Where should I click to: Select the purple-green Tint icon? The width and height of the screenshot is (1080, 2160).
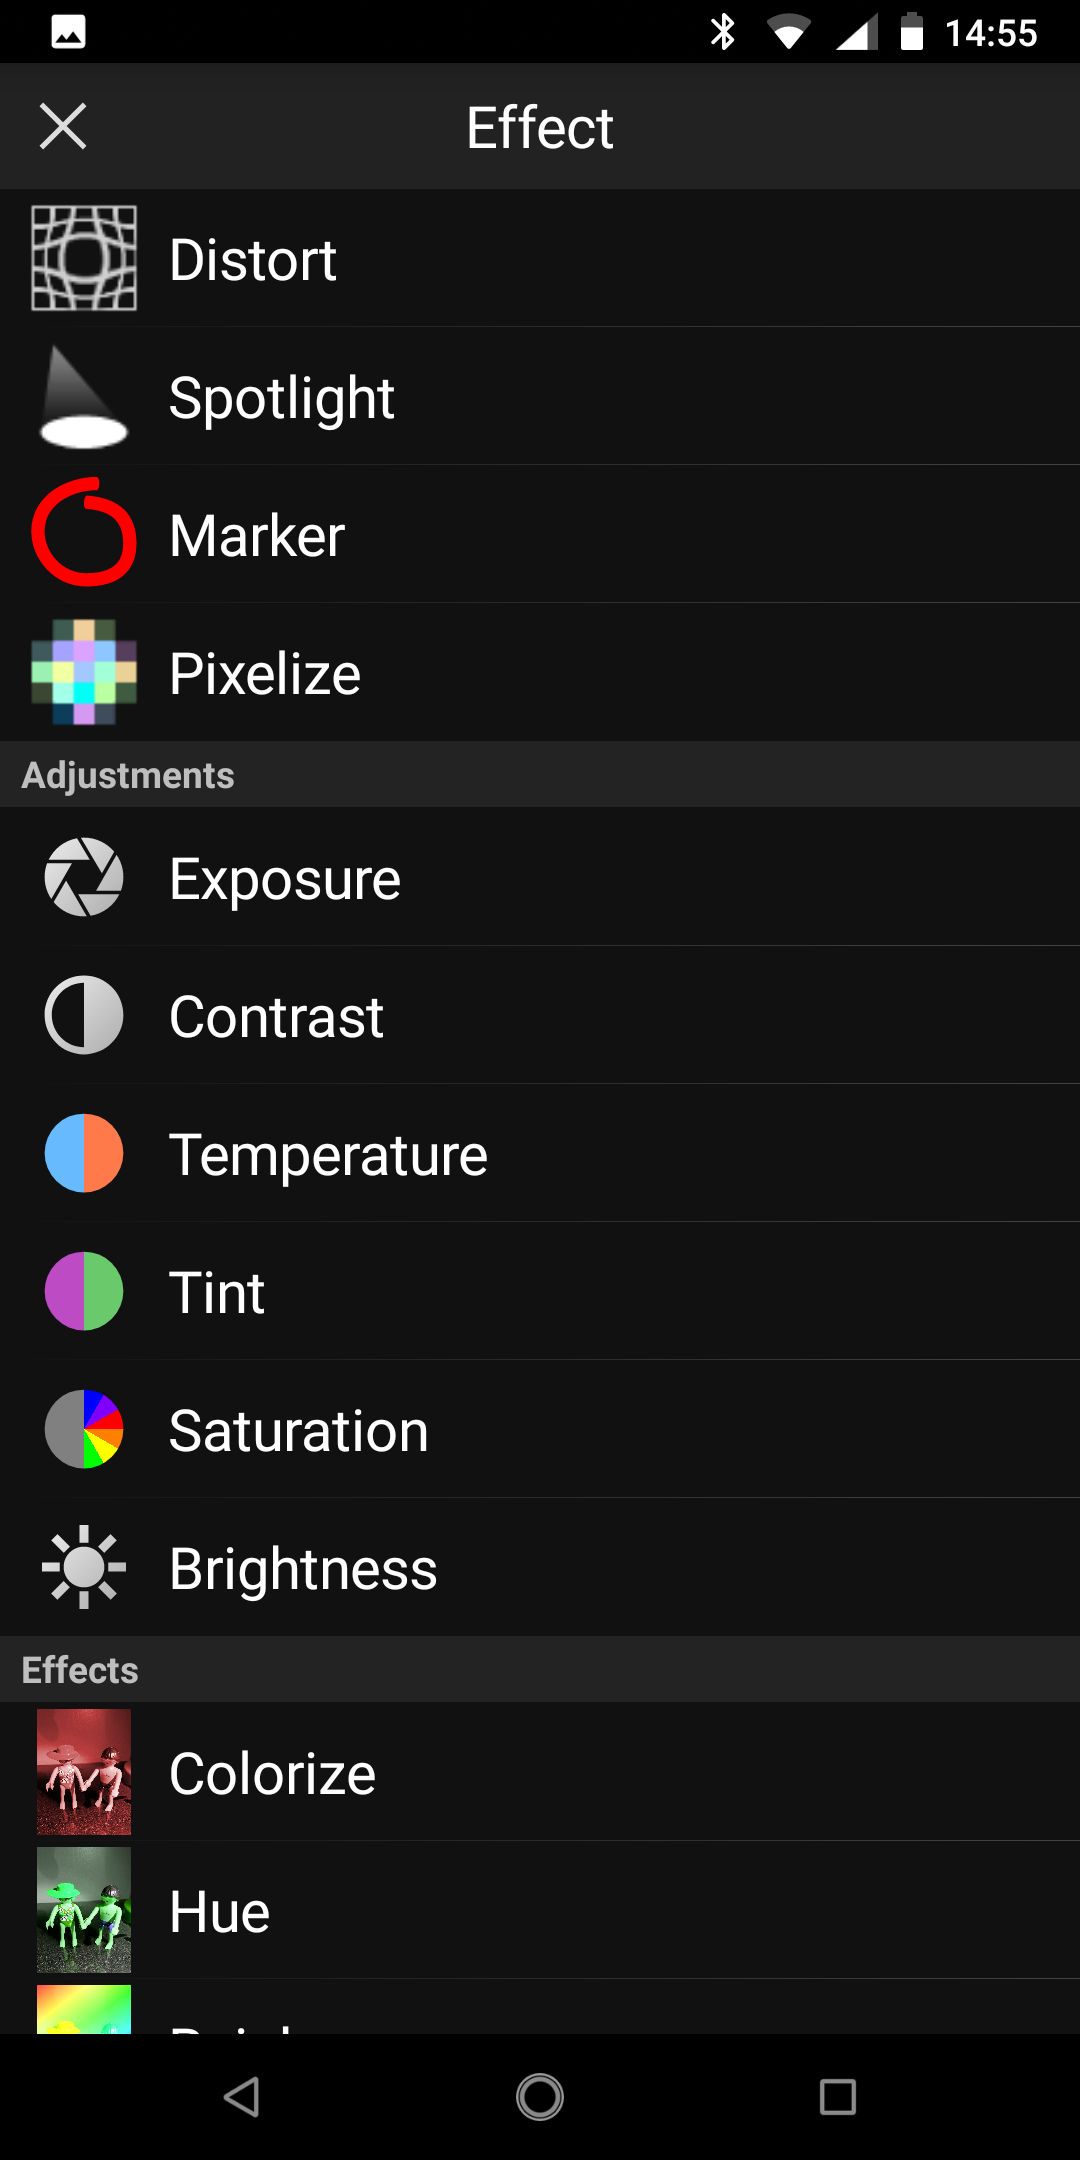(x=84, y=1291)
